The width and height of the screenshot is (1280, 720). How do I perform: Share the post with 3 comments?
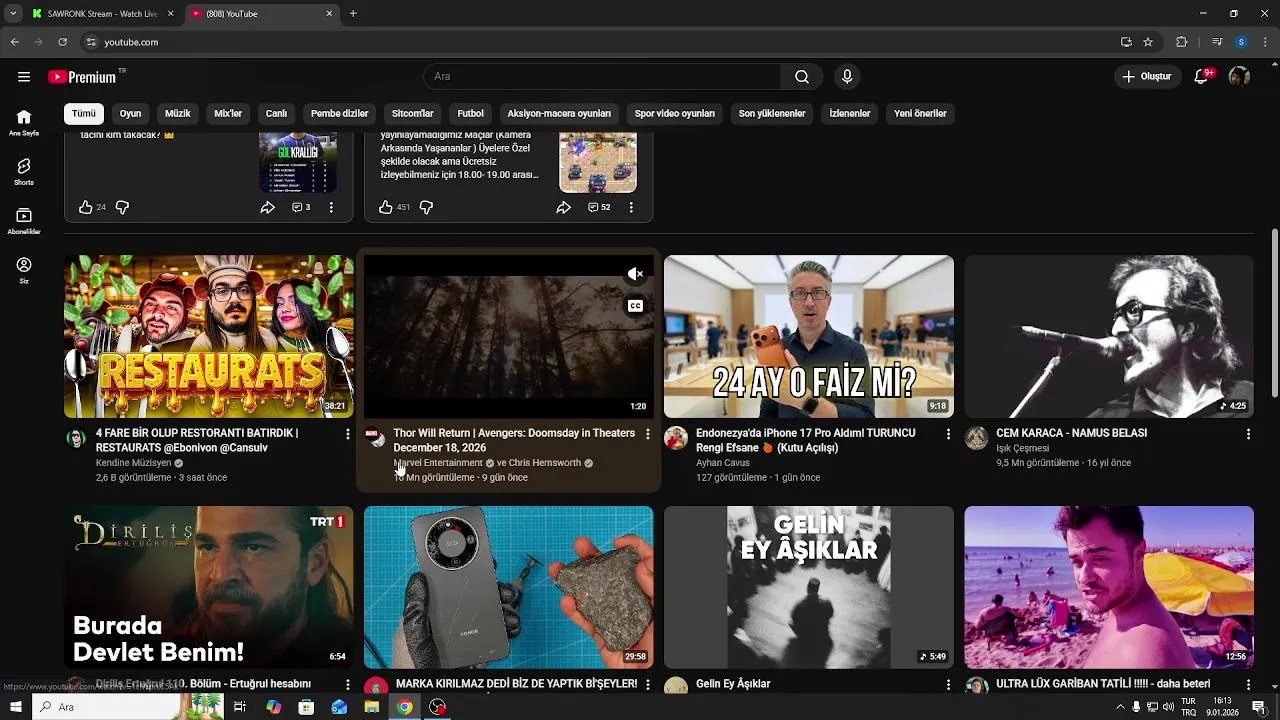[267, 207]
